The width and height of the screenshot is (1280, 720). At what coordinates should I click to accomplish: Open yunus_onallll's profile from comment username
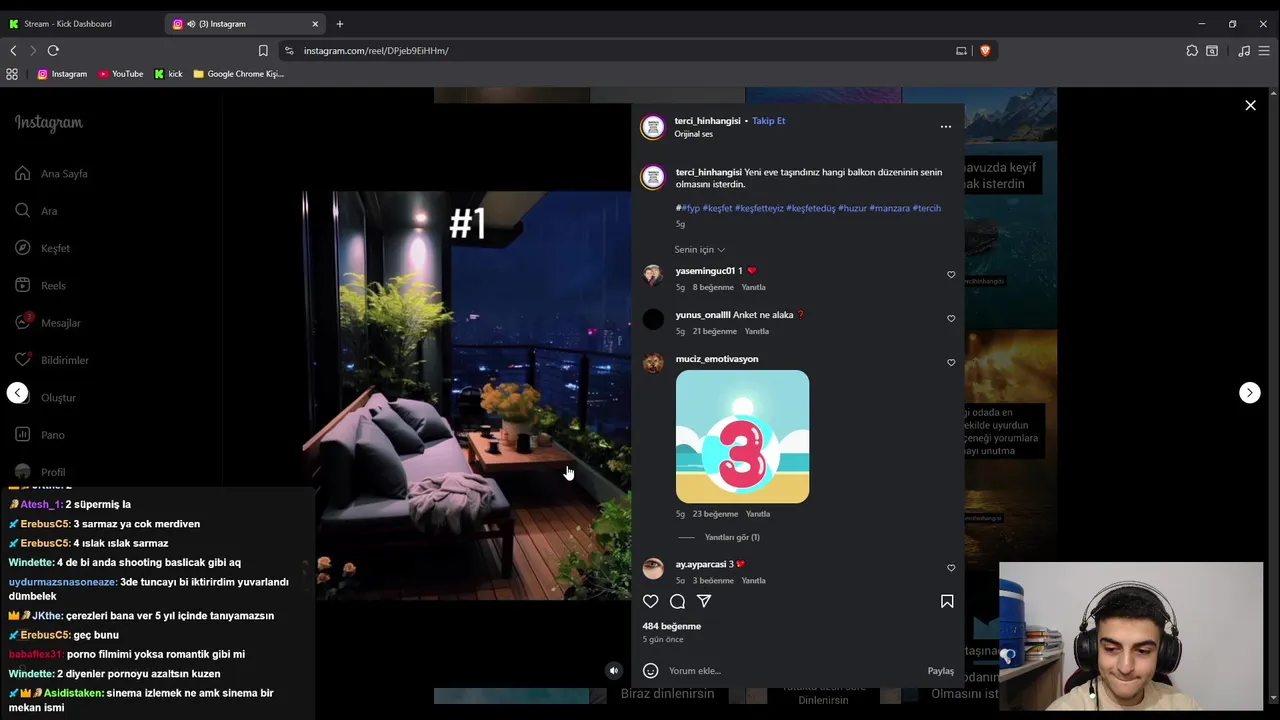703,315
